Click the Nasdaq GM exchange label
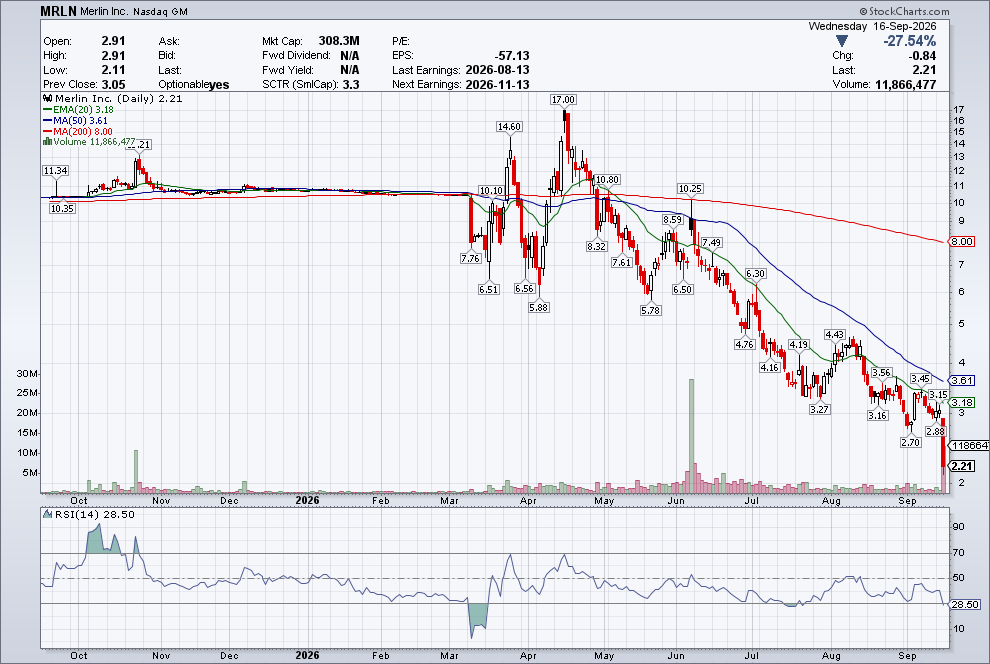Screen dimensions: 990x664 160,11
